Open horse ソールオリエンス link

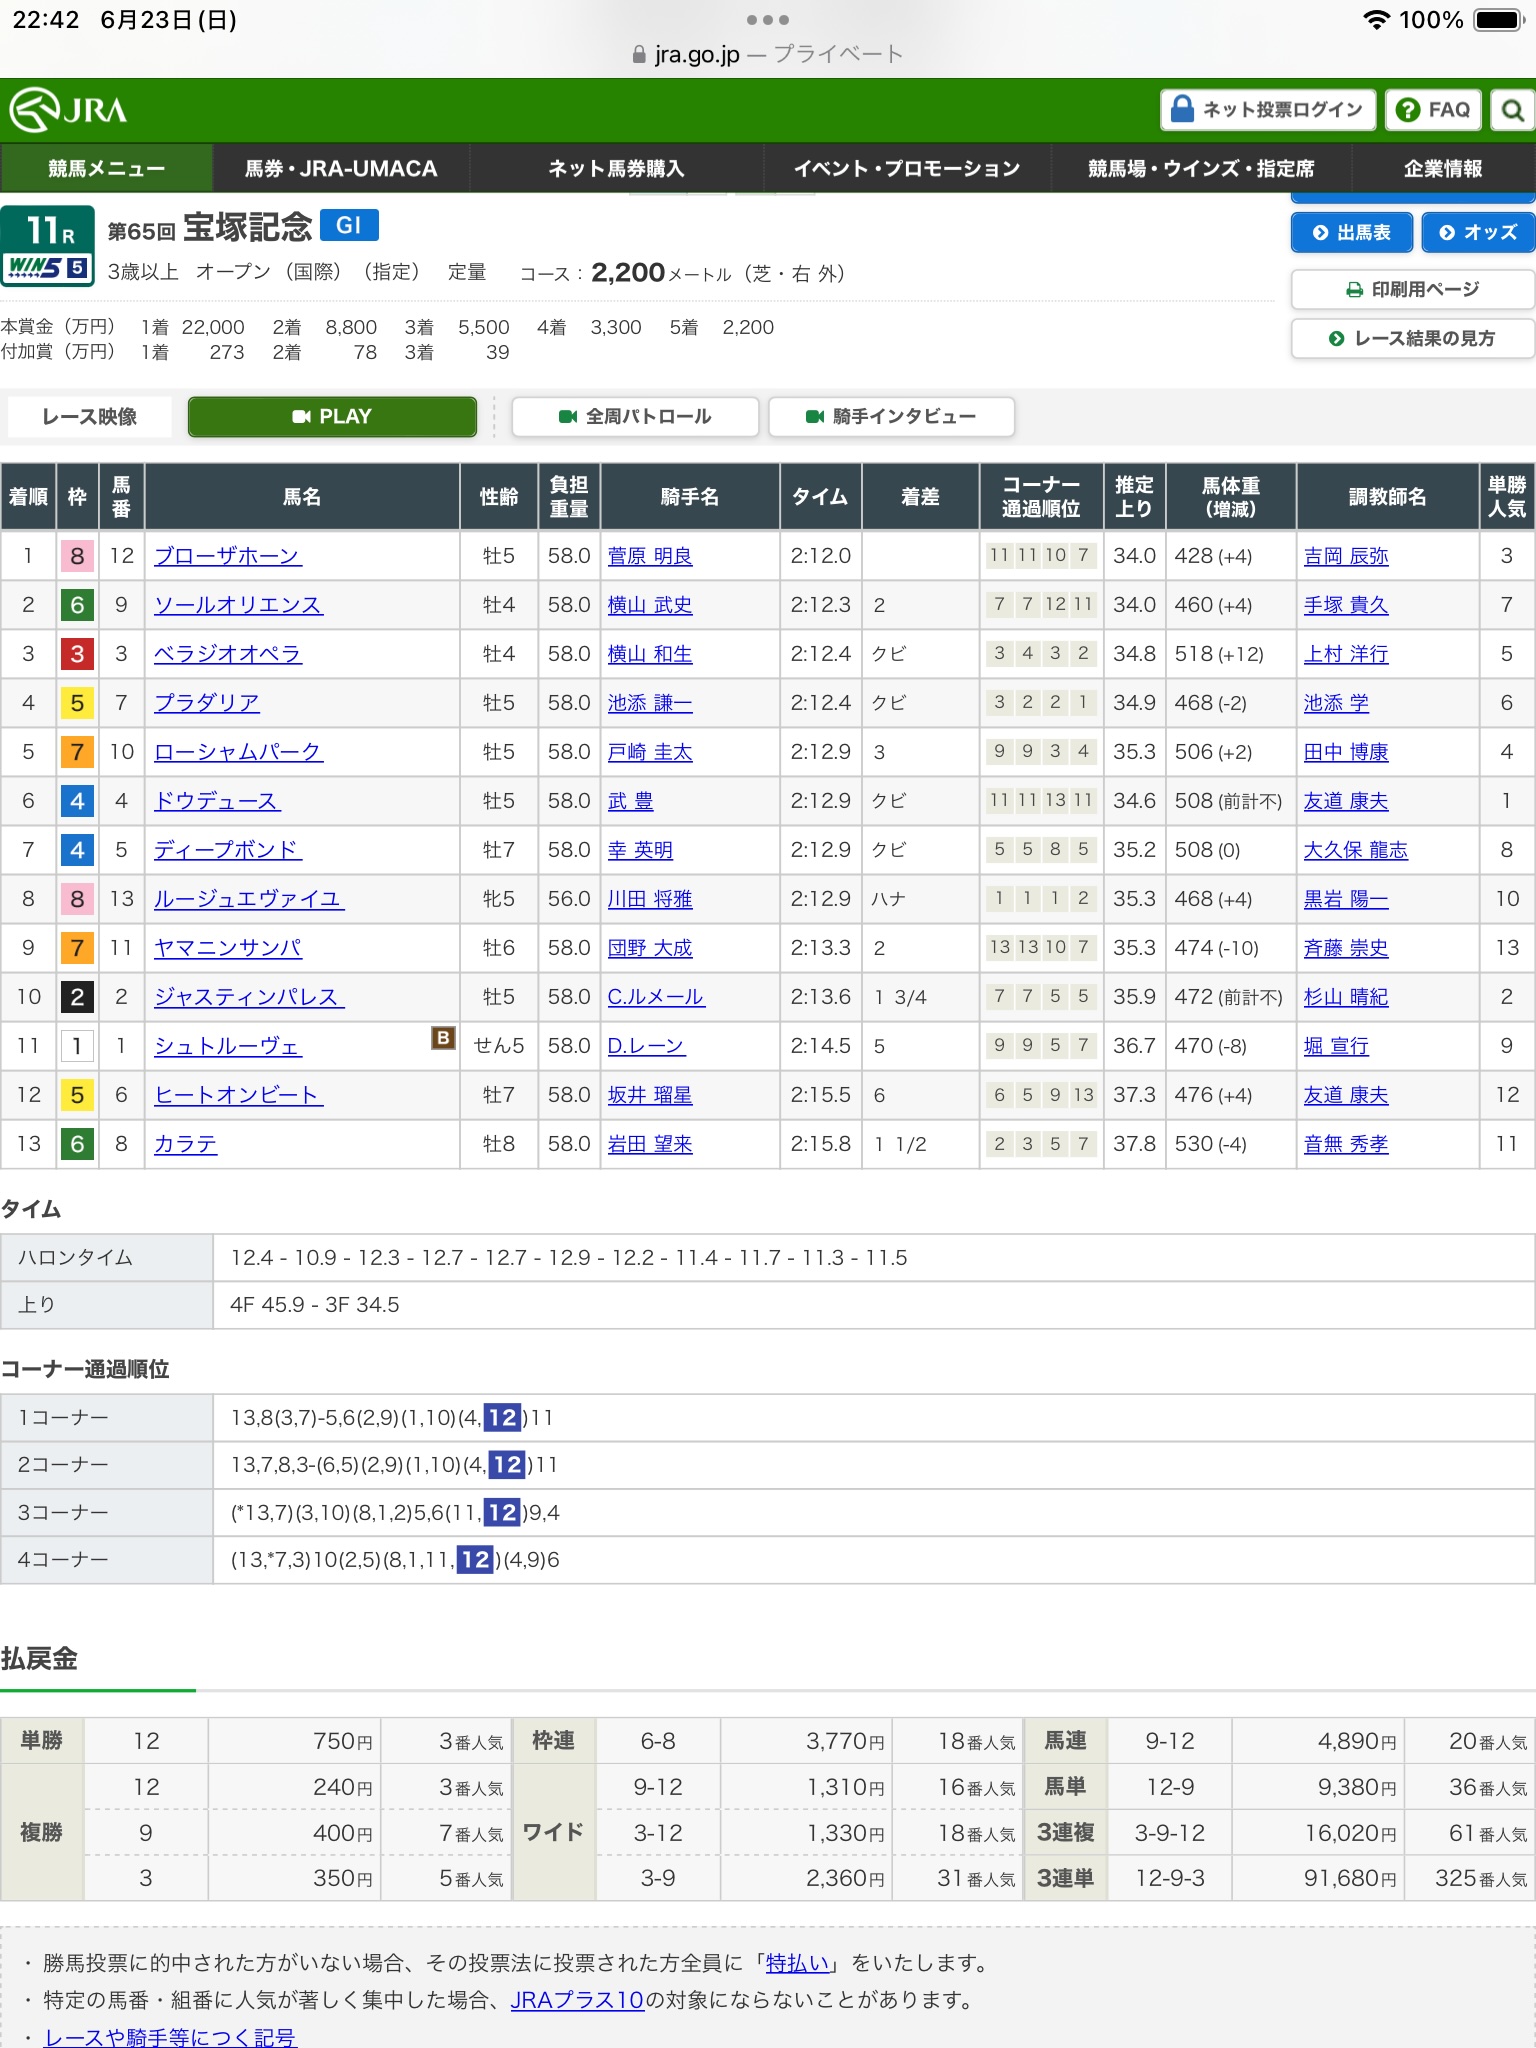click(238, 605)
